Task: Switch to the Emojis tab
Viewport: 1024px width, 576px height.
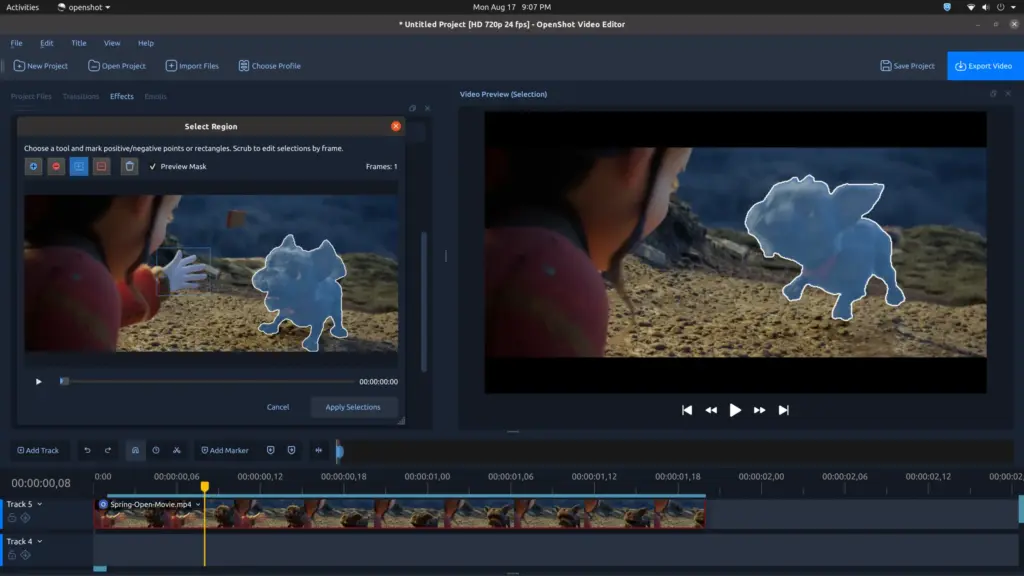Action: pos(155,96)
